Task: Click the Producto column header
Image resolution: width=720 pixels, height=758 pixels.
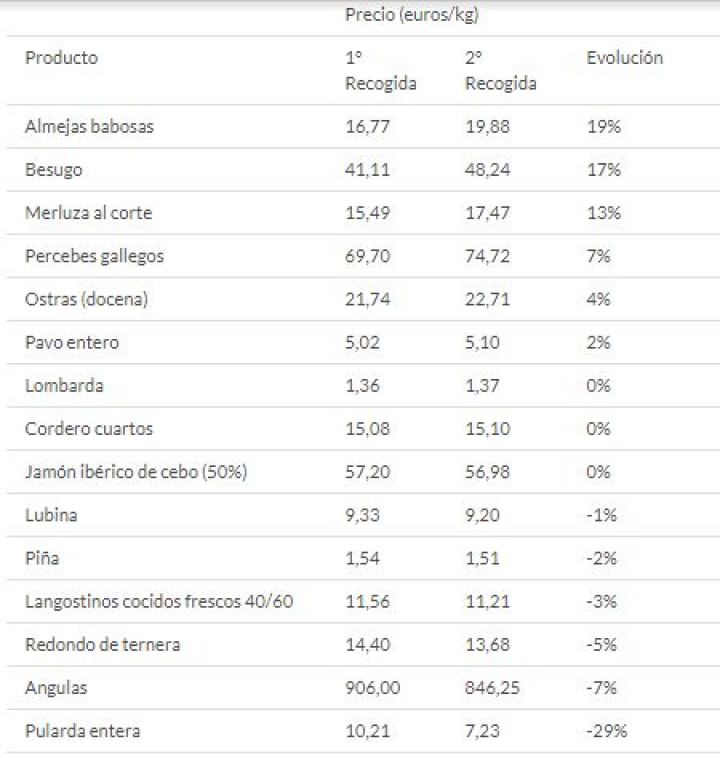Action: 62,58
